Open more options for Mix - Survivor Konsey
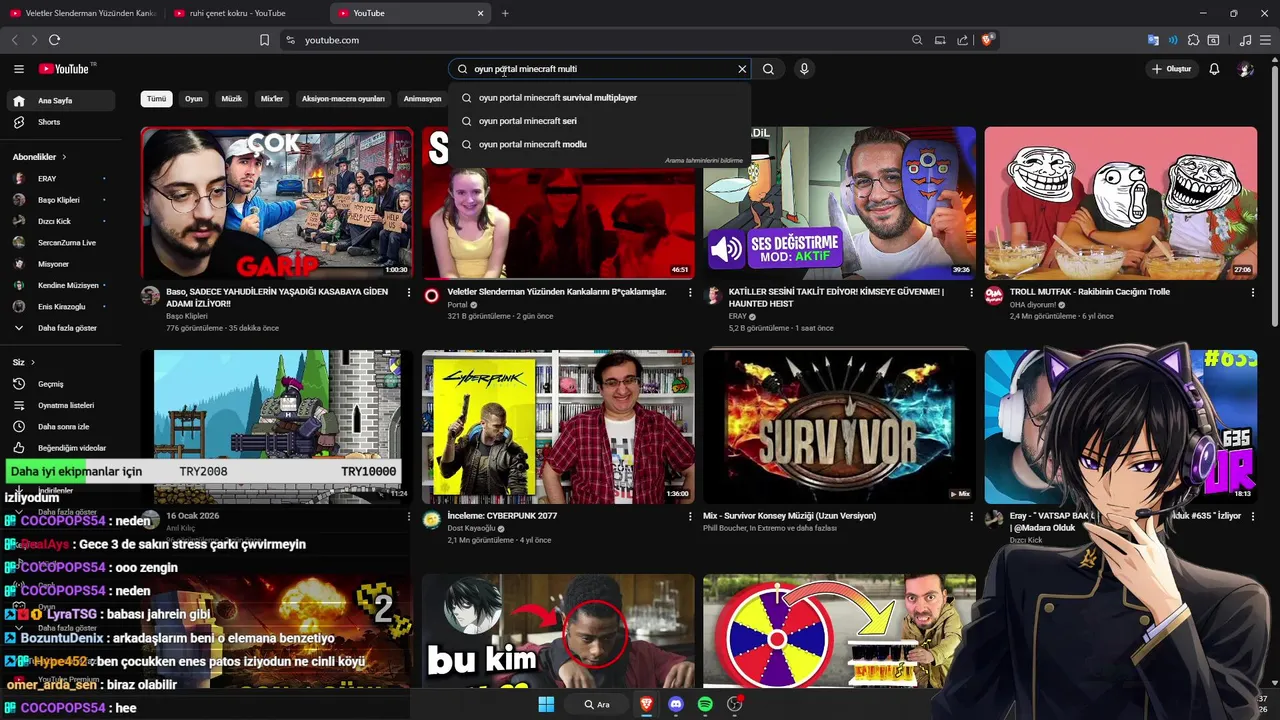This screenshot has height=720, width=1280. [970, 517]
